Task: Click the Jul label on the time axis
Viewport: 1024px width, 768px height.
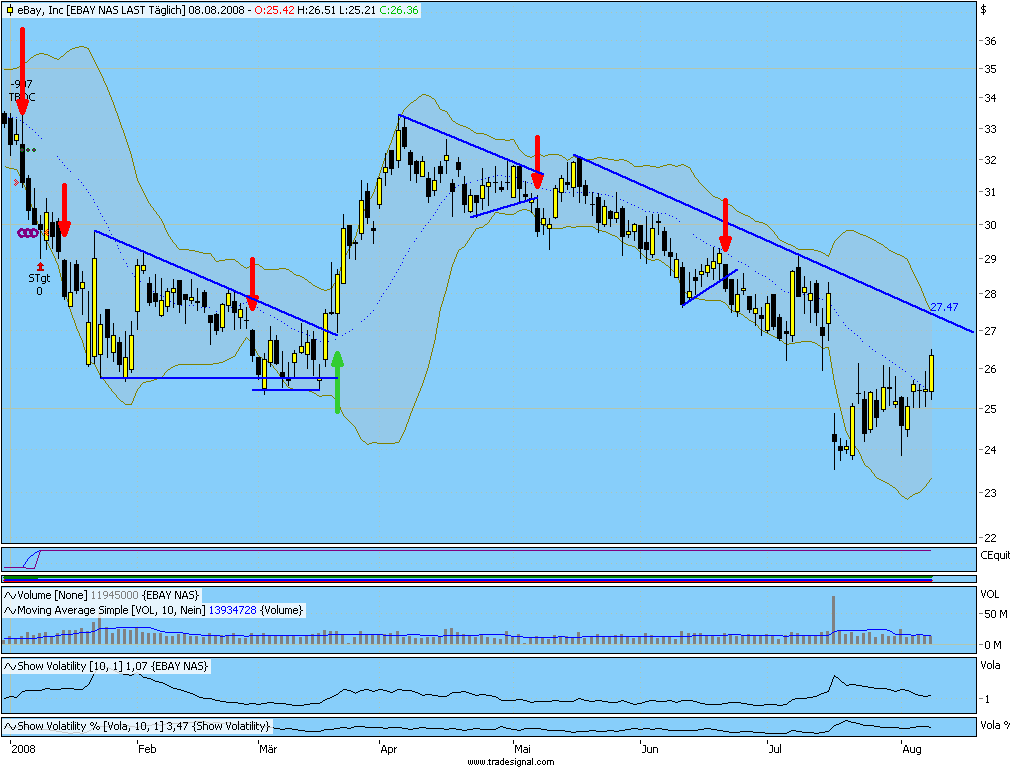Action: [775, 748]
